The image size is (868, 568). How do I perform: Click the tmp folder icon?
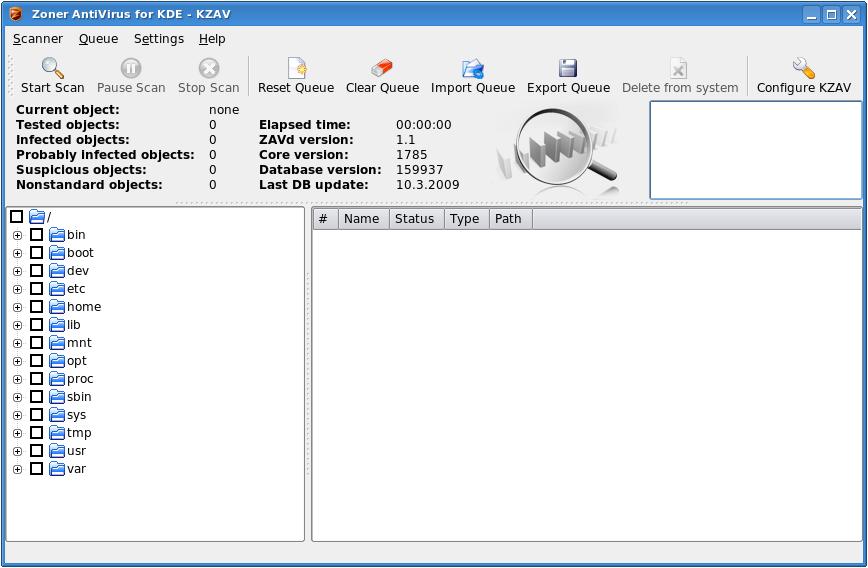pos(57,433)
